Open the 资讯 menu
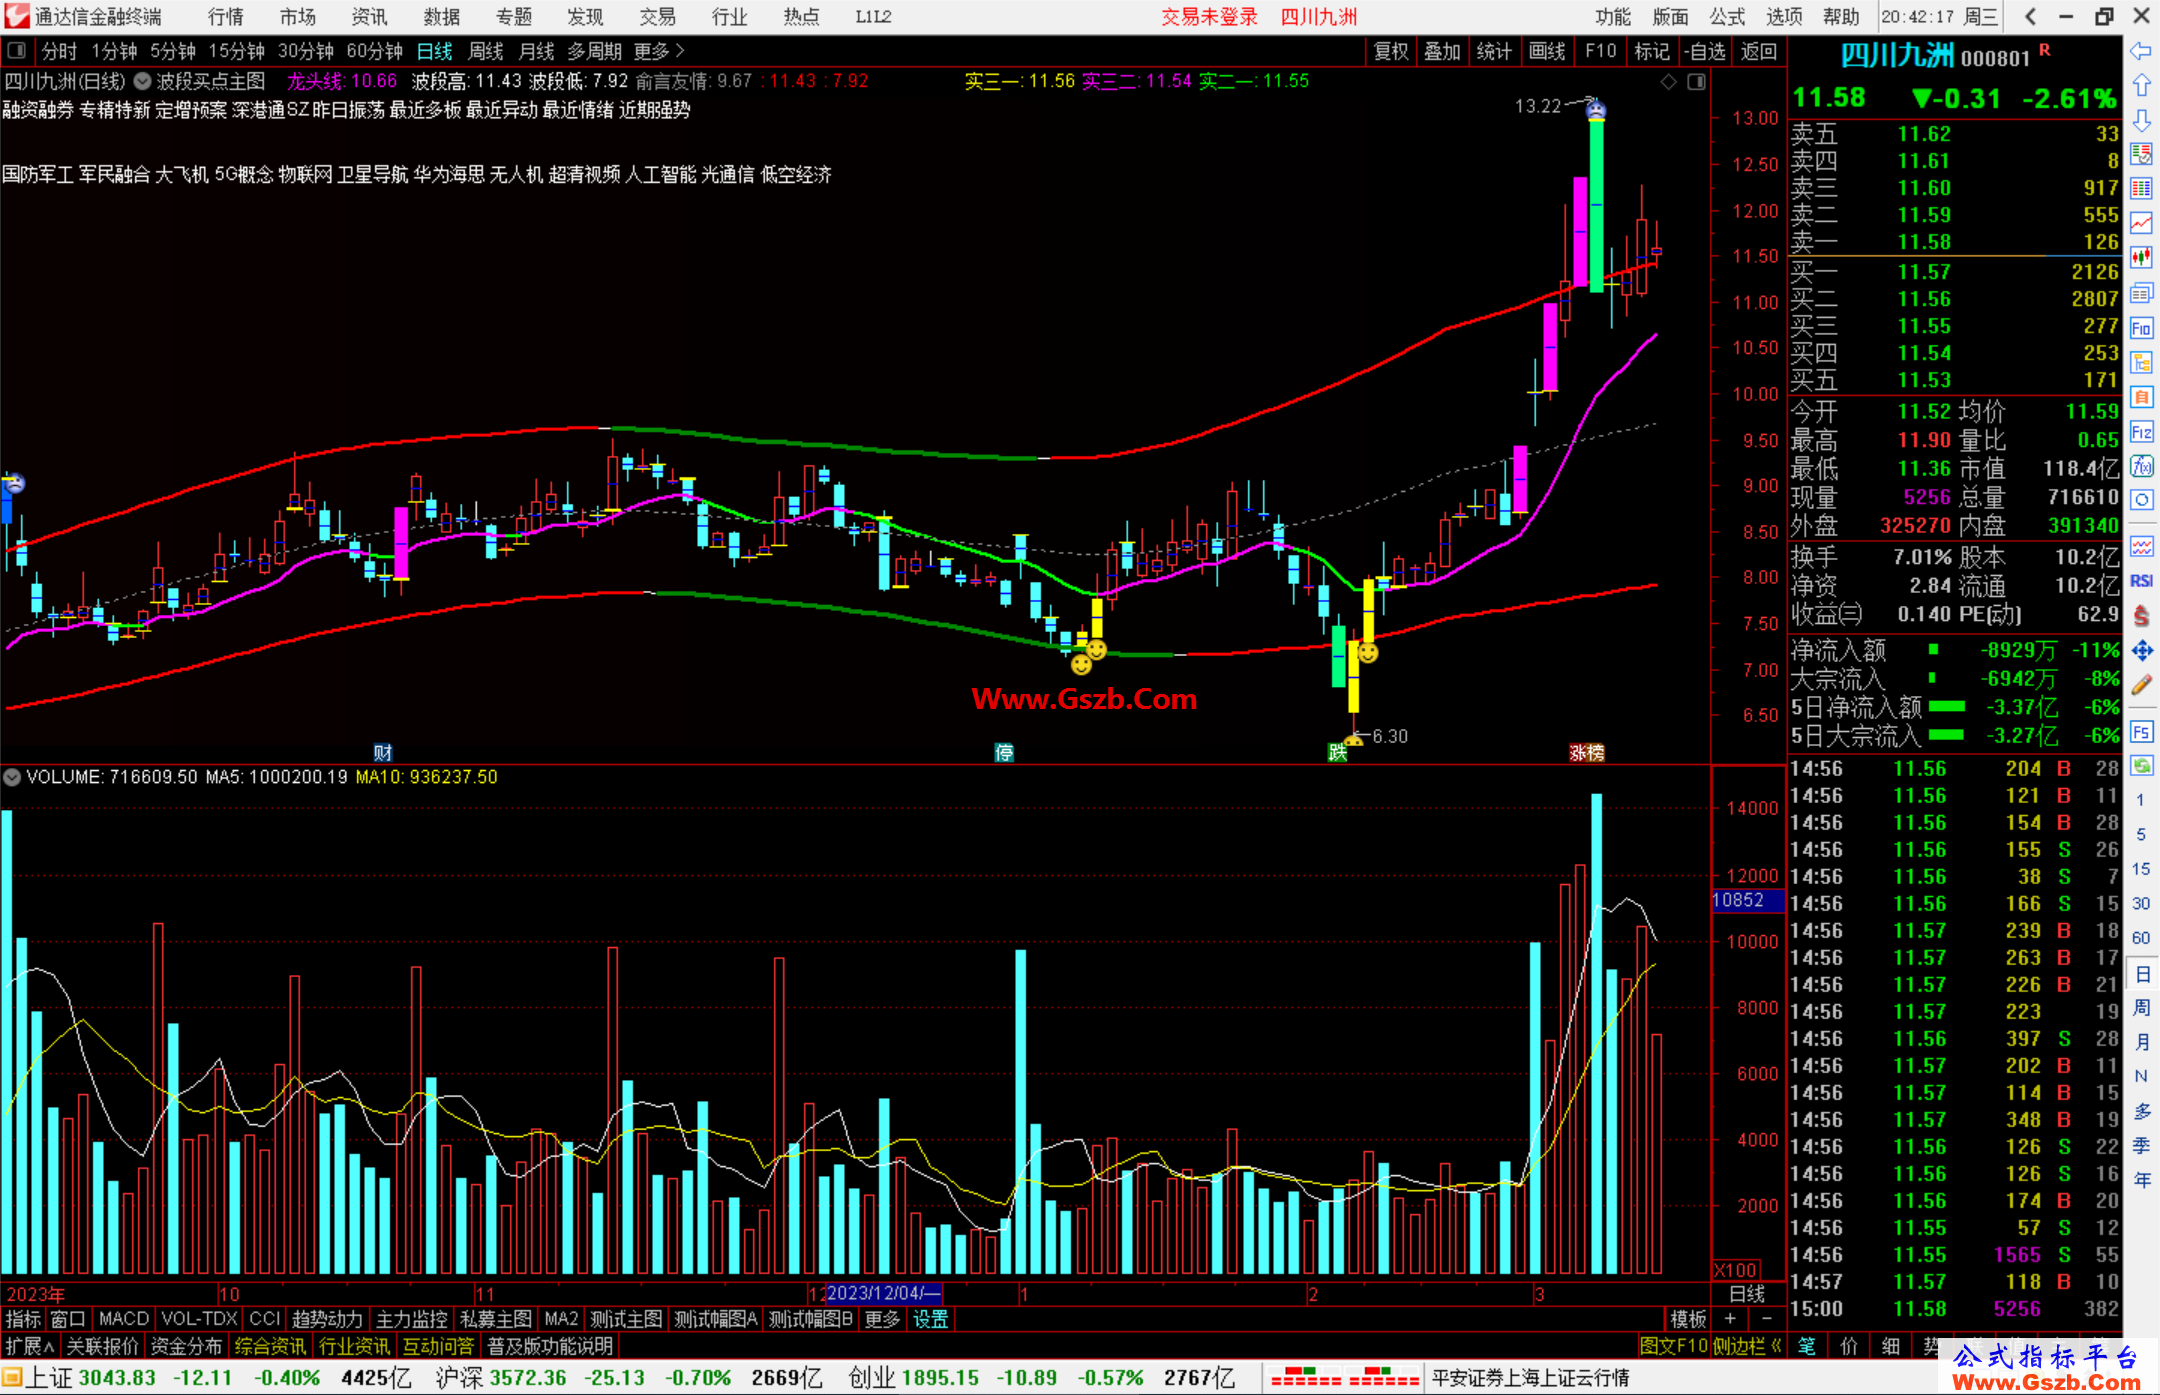Viewport: 2160px width, 1395px height. (x=369, y=17)
